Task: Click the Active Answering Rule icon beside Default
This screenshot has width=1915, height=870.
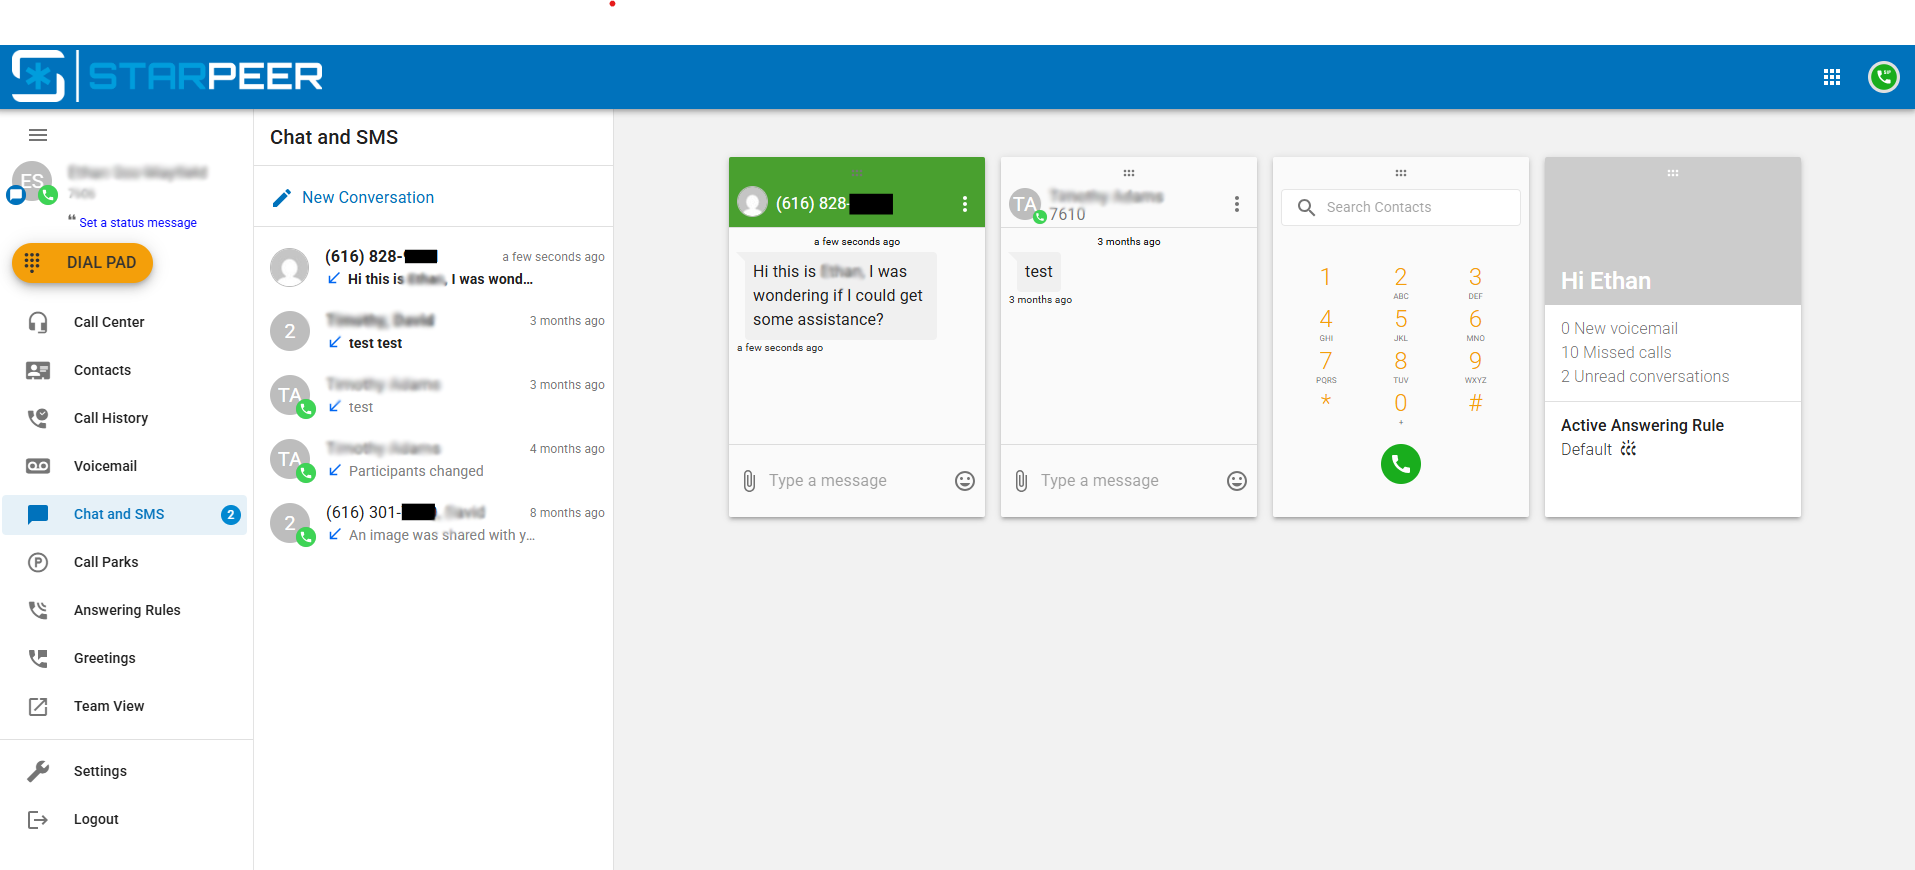Action: 1628,449
